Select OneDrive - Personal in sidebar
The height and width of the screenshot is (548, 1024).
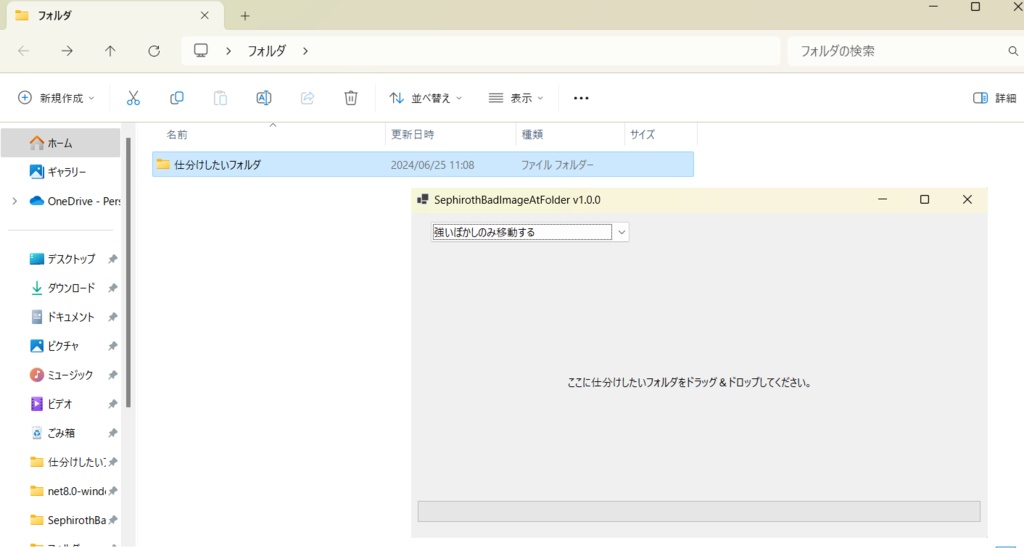75,201
